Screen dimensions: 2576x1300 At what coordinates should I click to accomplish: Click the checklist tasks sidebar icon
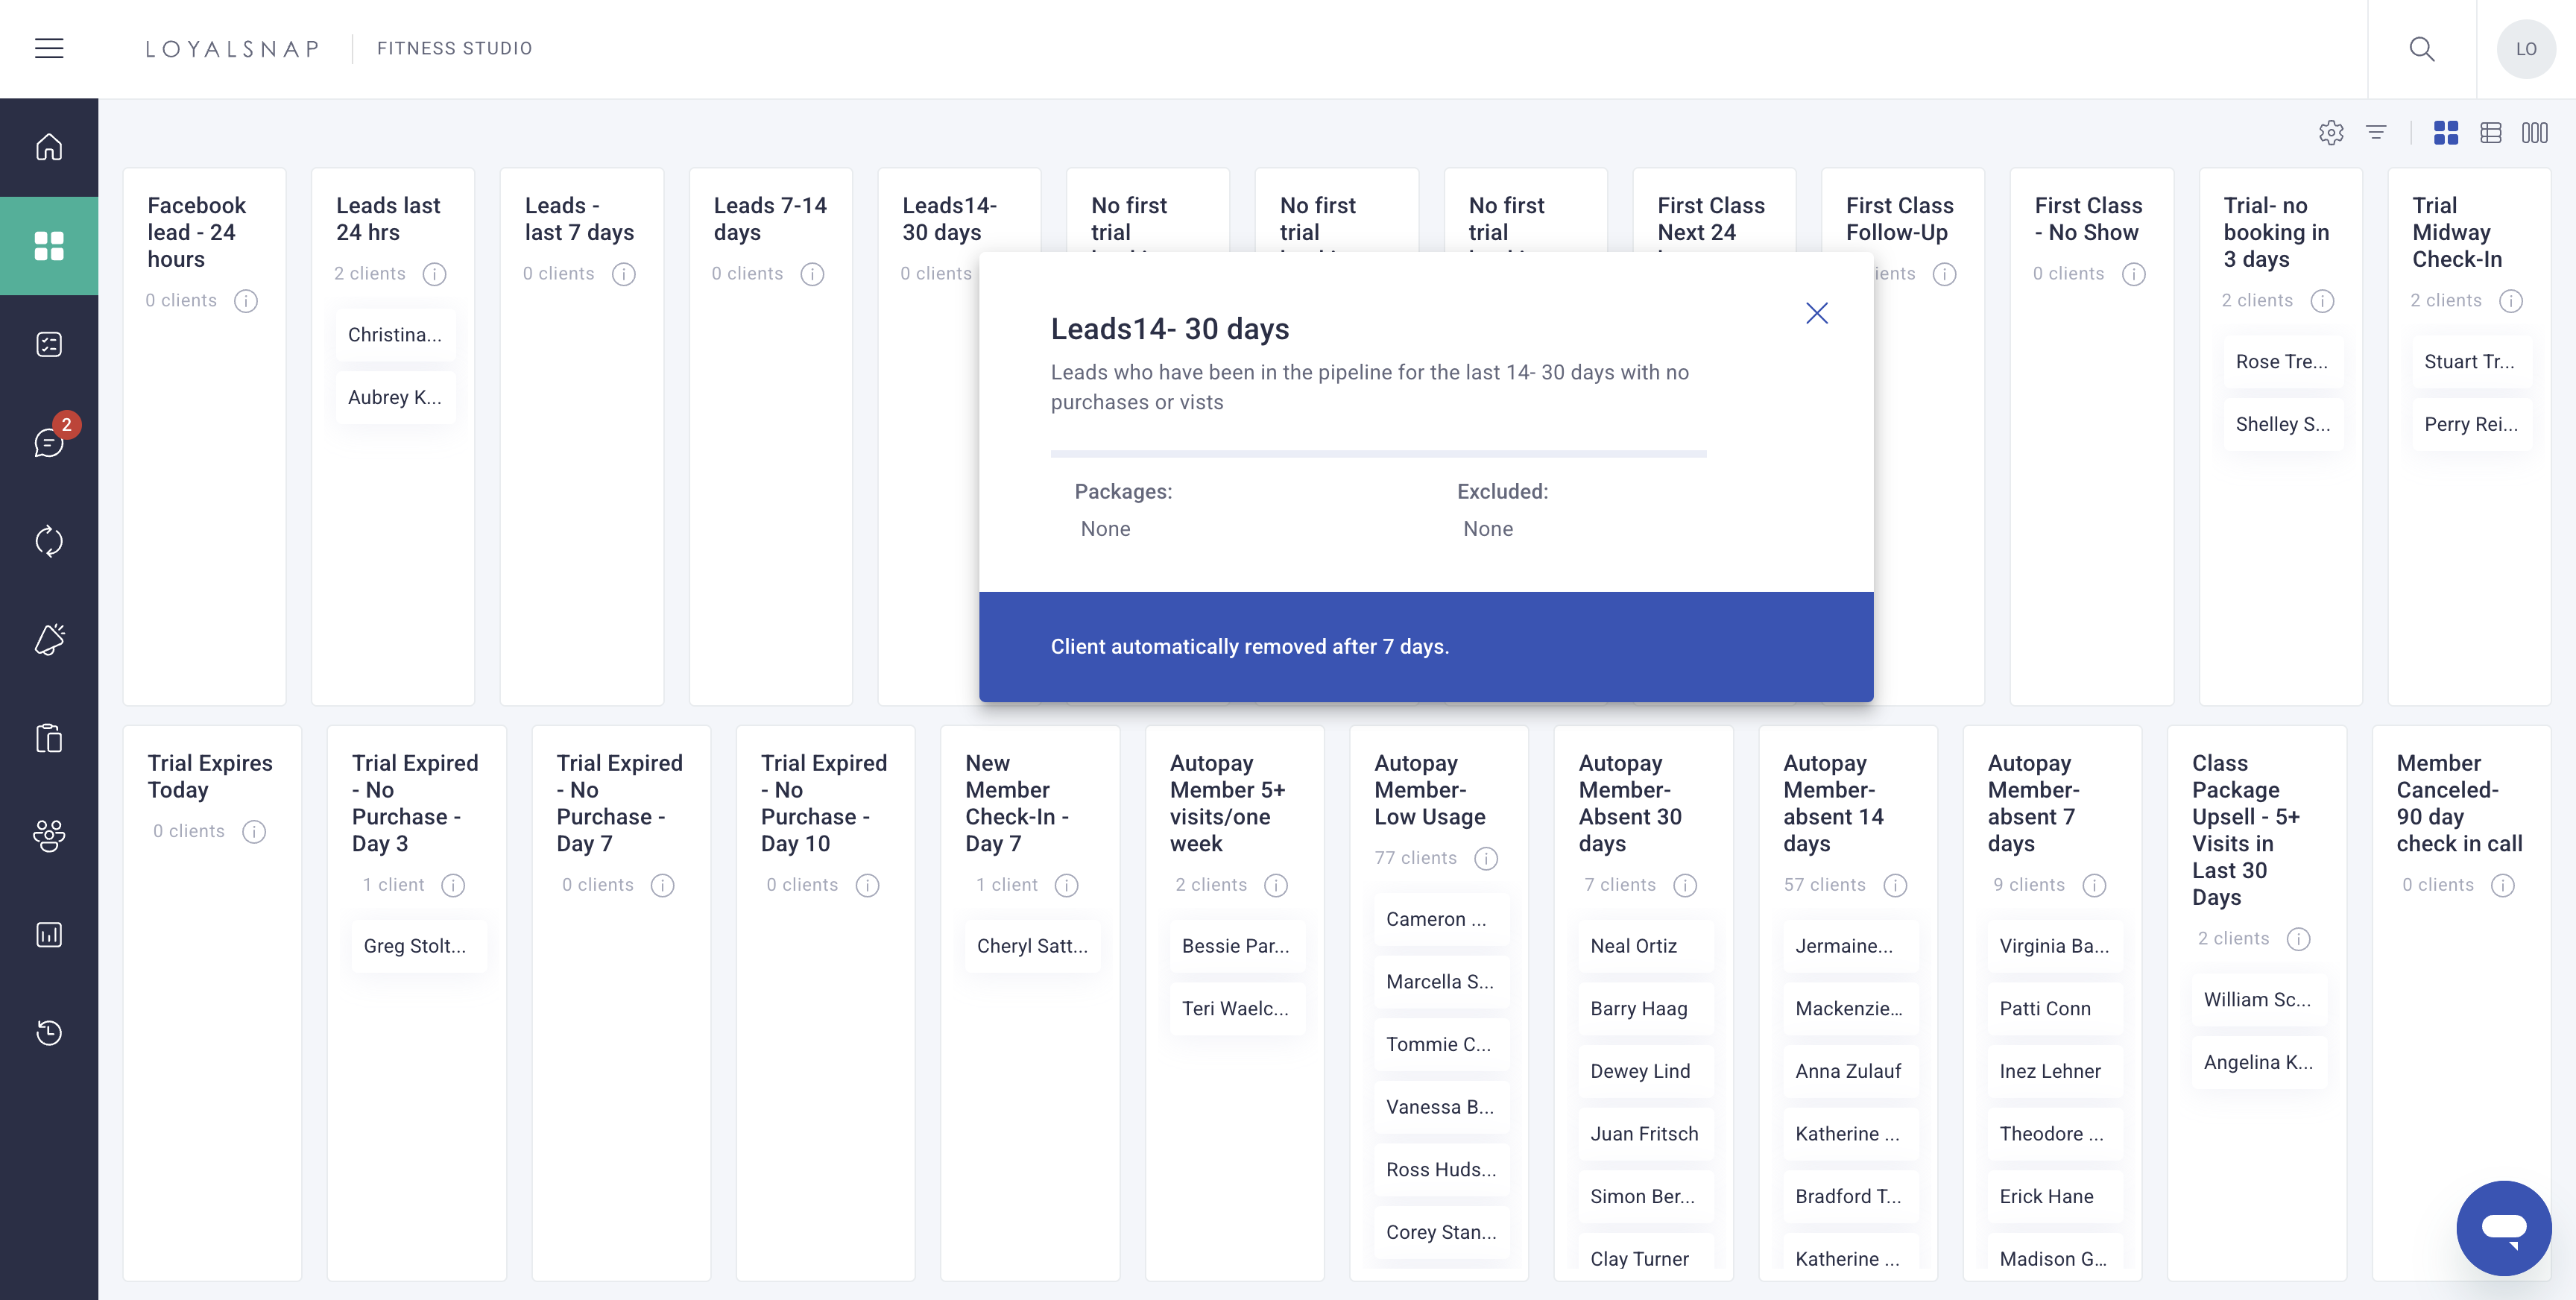[49, 344]
